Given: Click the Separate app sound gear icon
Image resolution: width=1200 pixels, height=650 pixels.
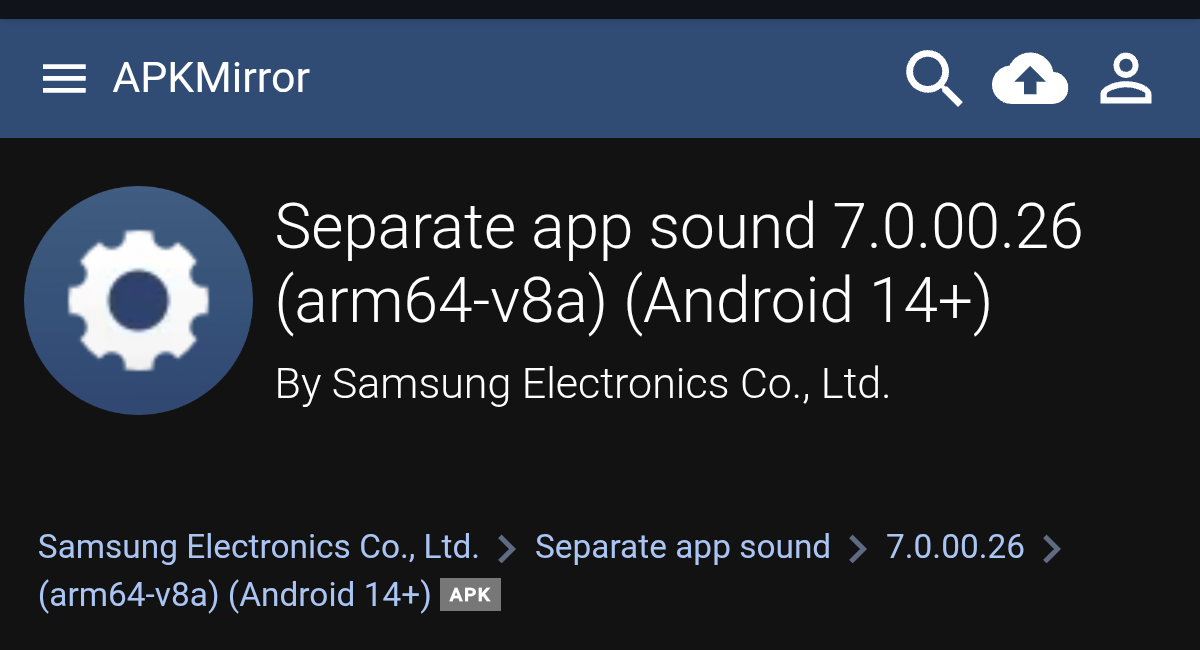Looking at the screenshot, I should click(x=138, y=299).
